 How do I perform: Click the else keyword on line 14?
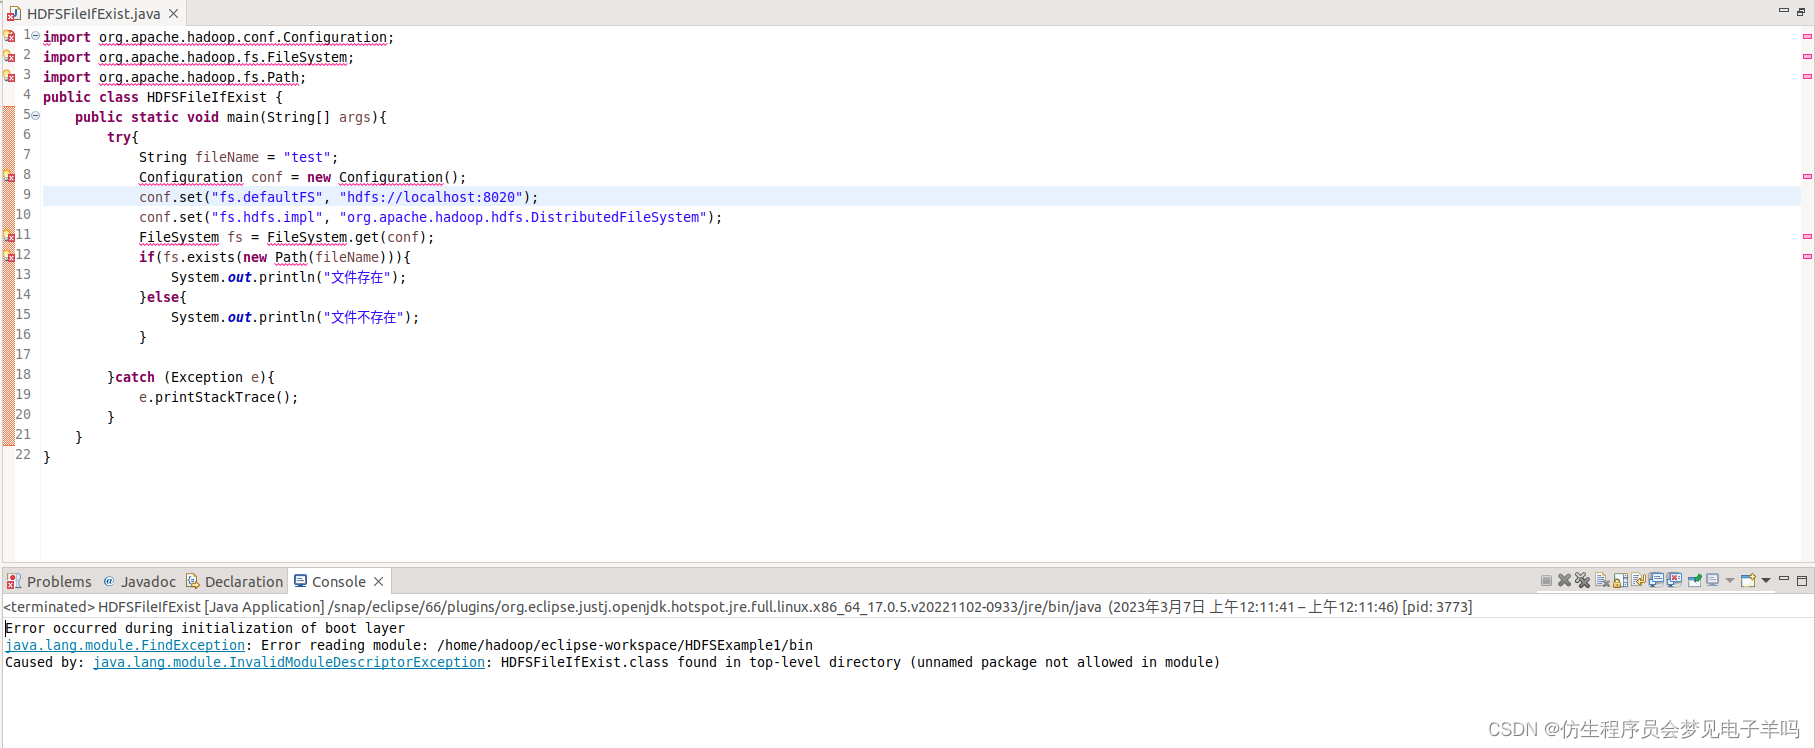(163, 297)
